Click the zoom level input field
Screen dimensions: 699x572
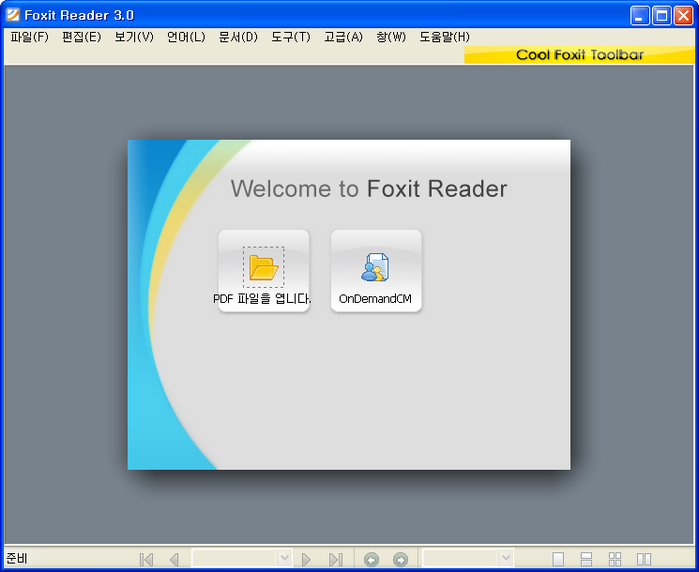click(x=461, y=558)
